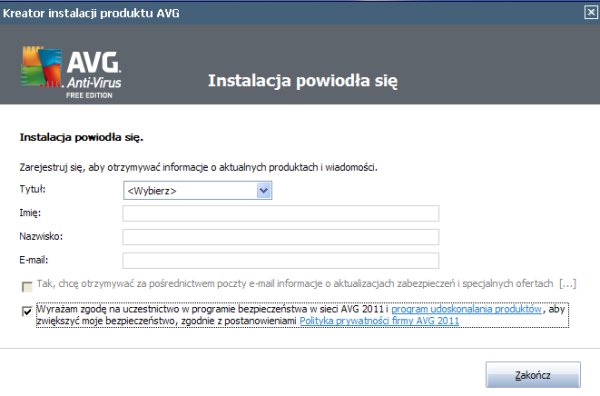Click the Zakończ button
The image size is (600, 396).
[x=533, y=375]
